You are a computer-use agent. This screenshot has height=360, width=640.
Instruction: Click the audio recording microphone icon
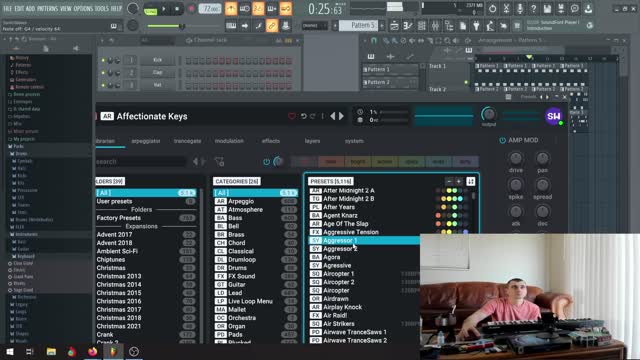(x=520, y=9)
